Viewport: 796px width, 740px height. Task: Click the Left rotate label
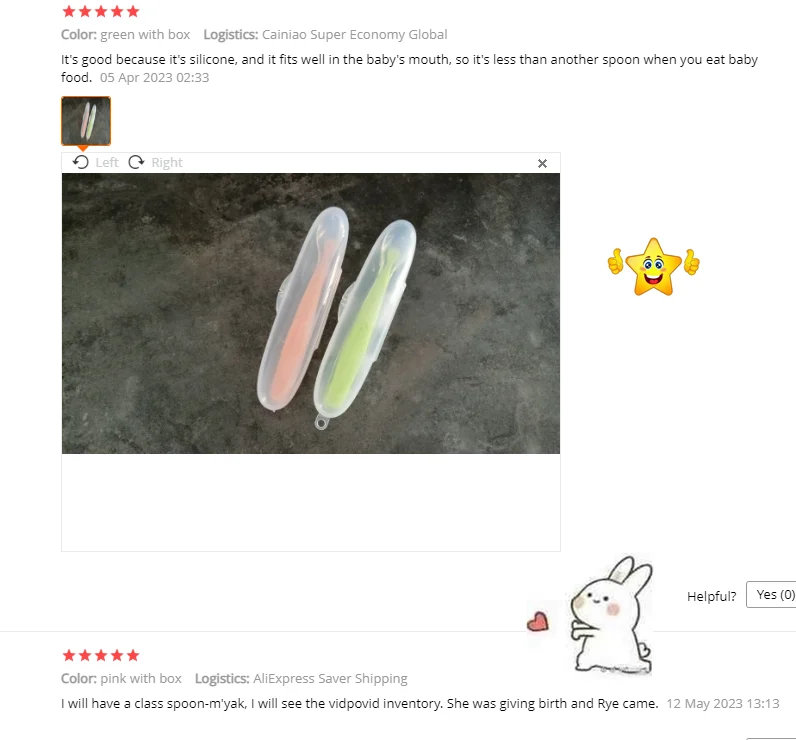[107, 162]
